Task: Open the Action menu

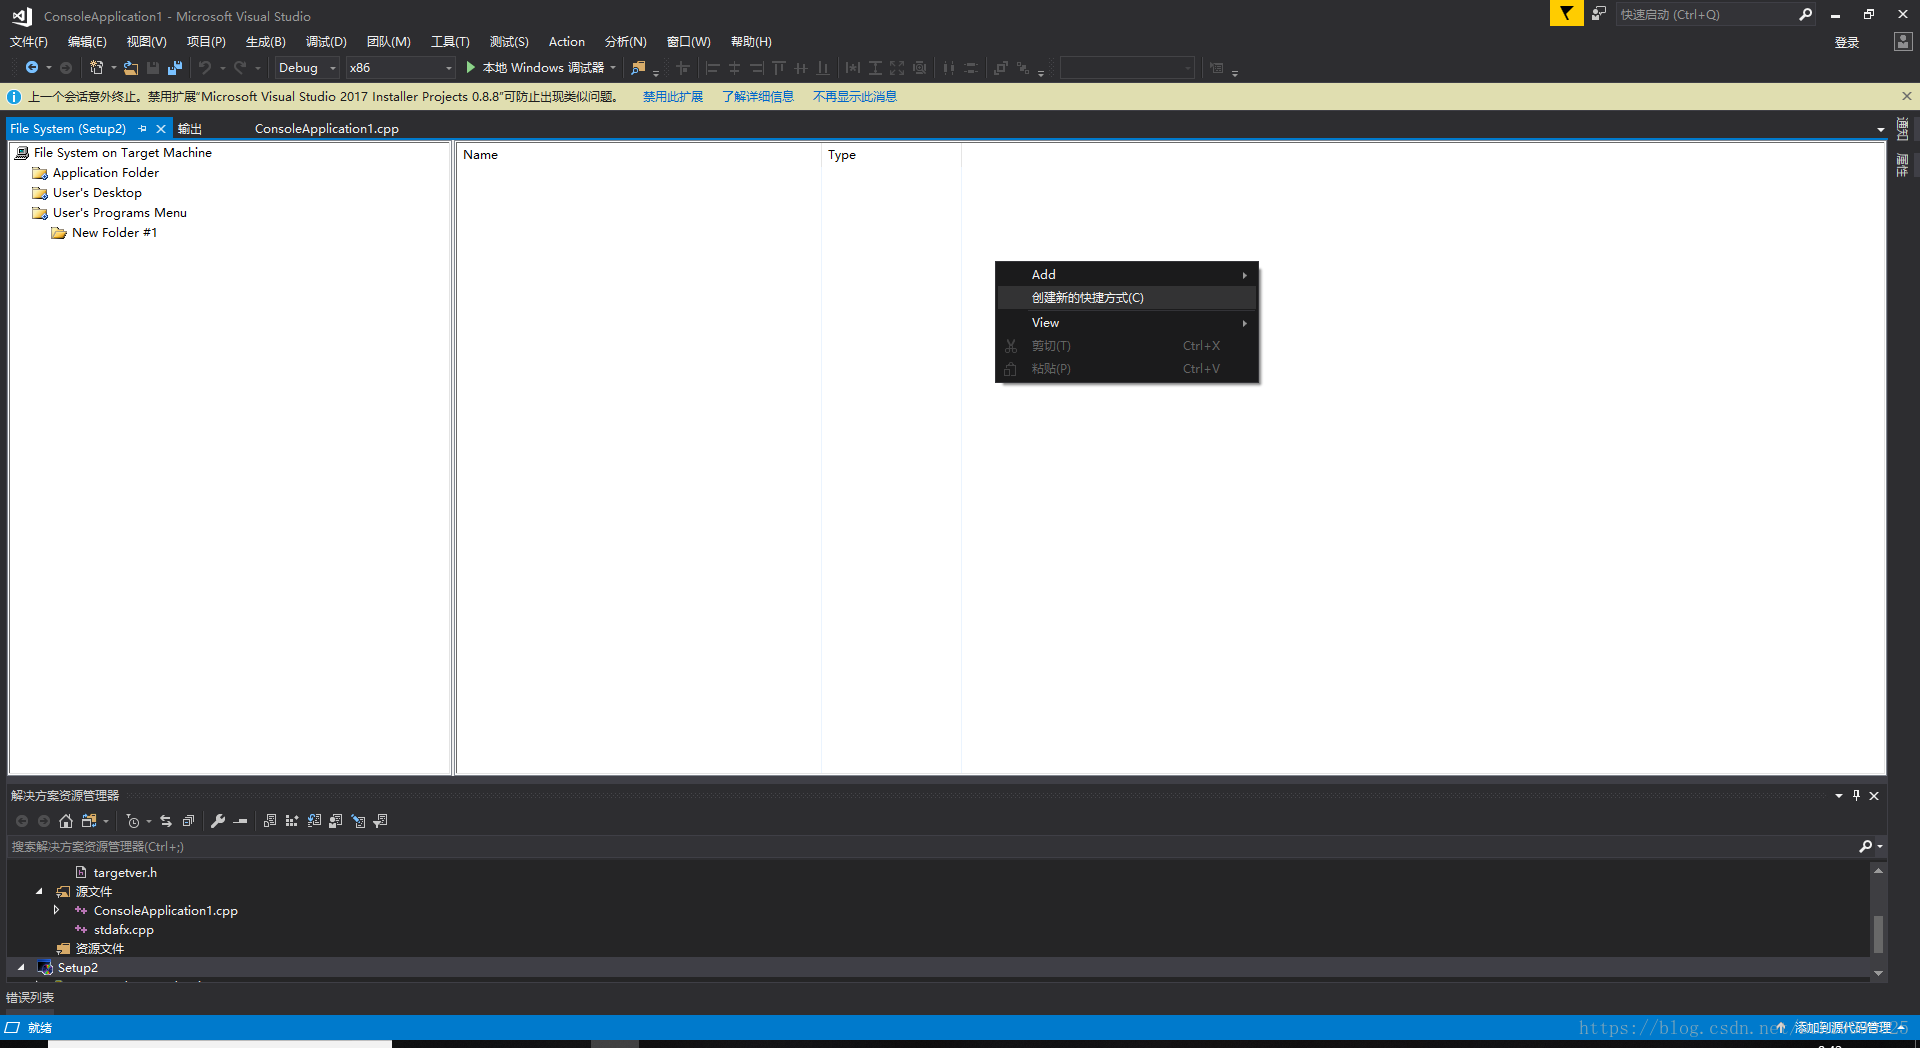Action: [x=567, y=42]
